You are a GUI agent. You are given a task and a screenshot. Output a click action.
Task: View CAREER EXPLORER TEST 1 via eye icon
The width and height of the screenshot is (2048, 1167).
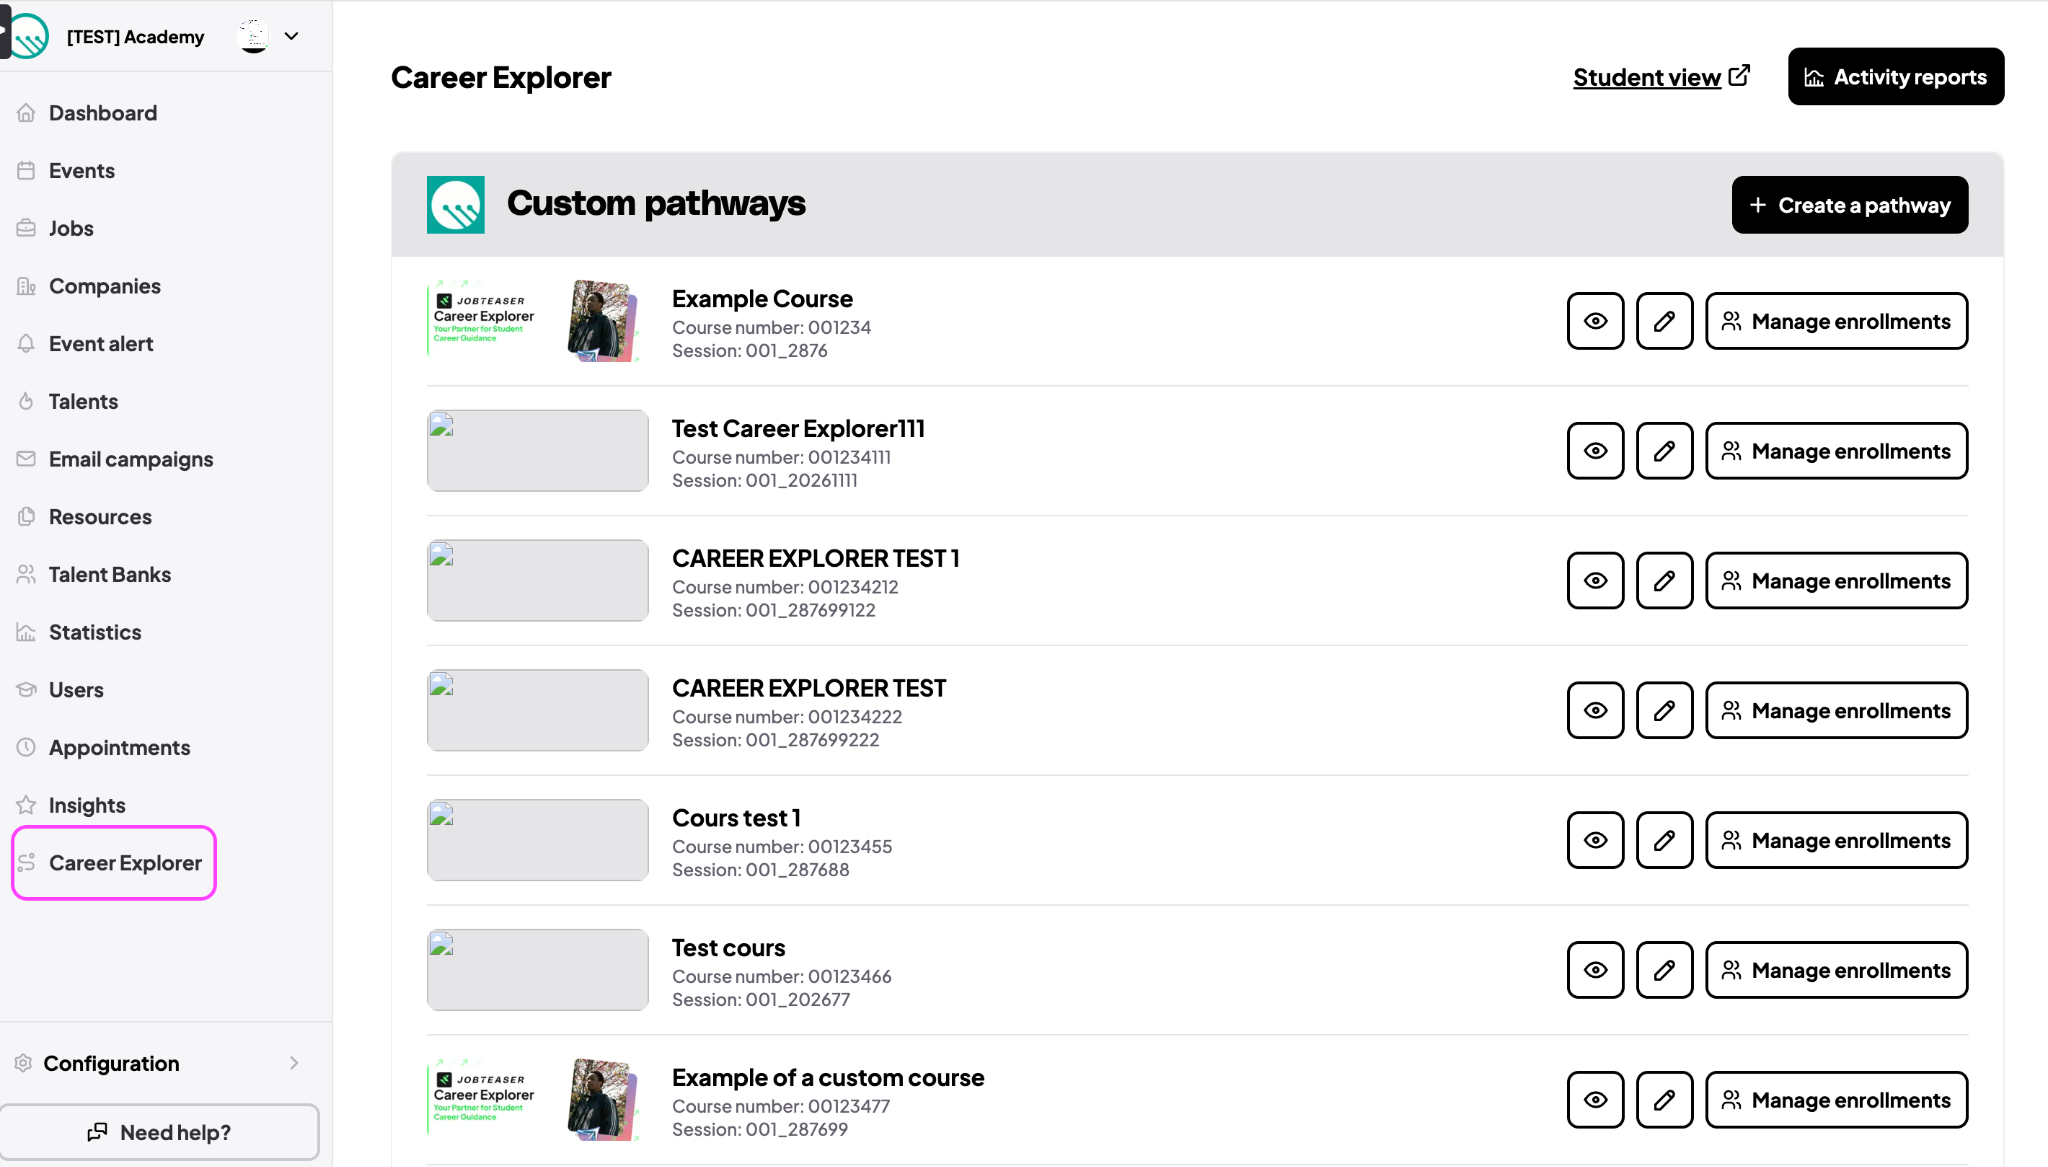tap(1595, 581)
